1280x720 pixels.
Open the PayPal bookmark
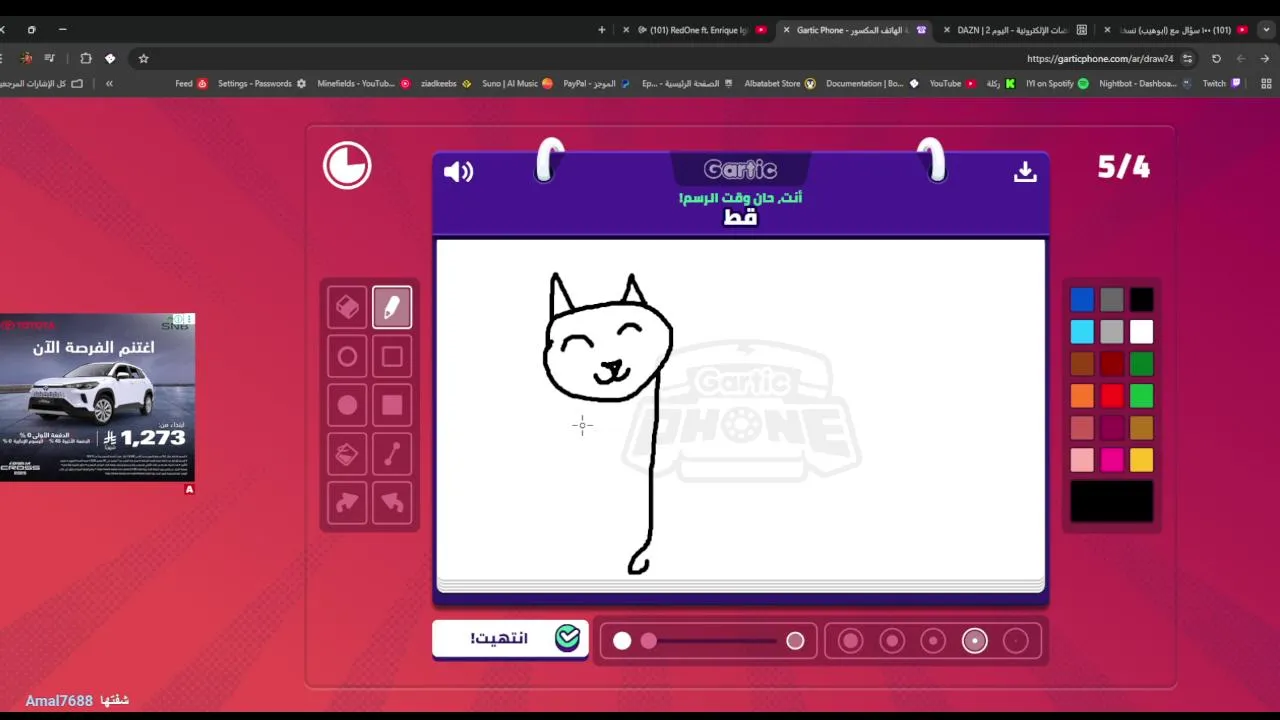pyautogui.click(x=597, y=84)
